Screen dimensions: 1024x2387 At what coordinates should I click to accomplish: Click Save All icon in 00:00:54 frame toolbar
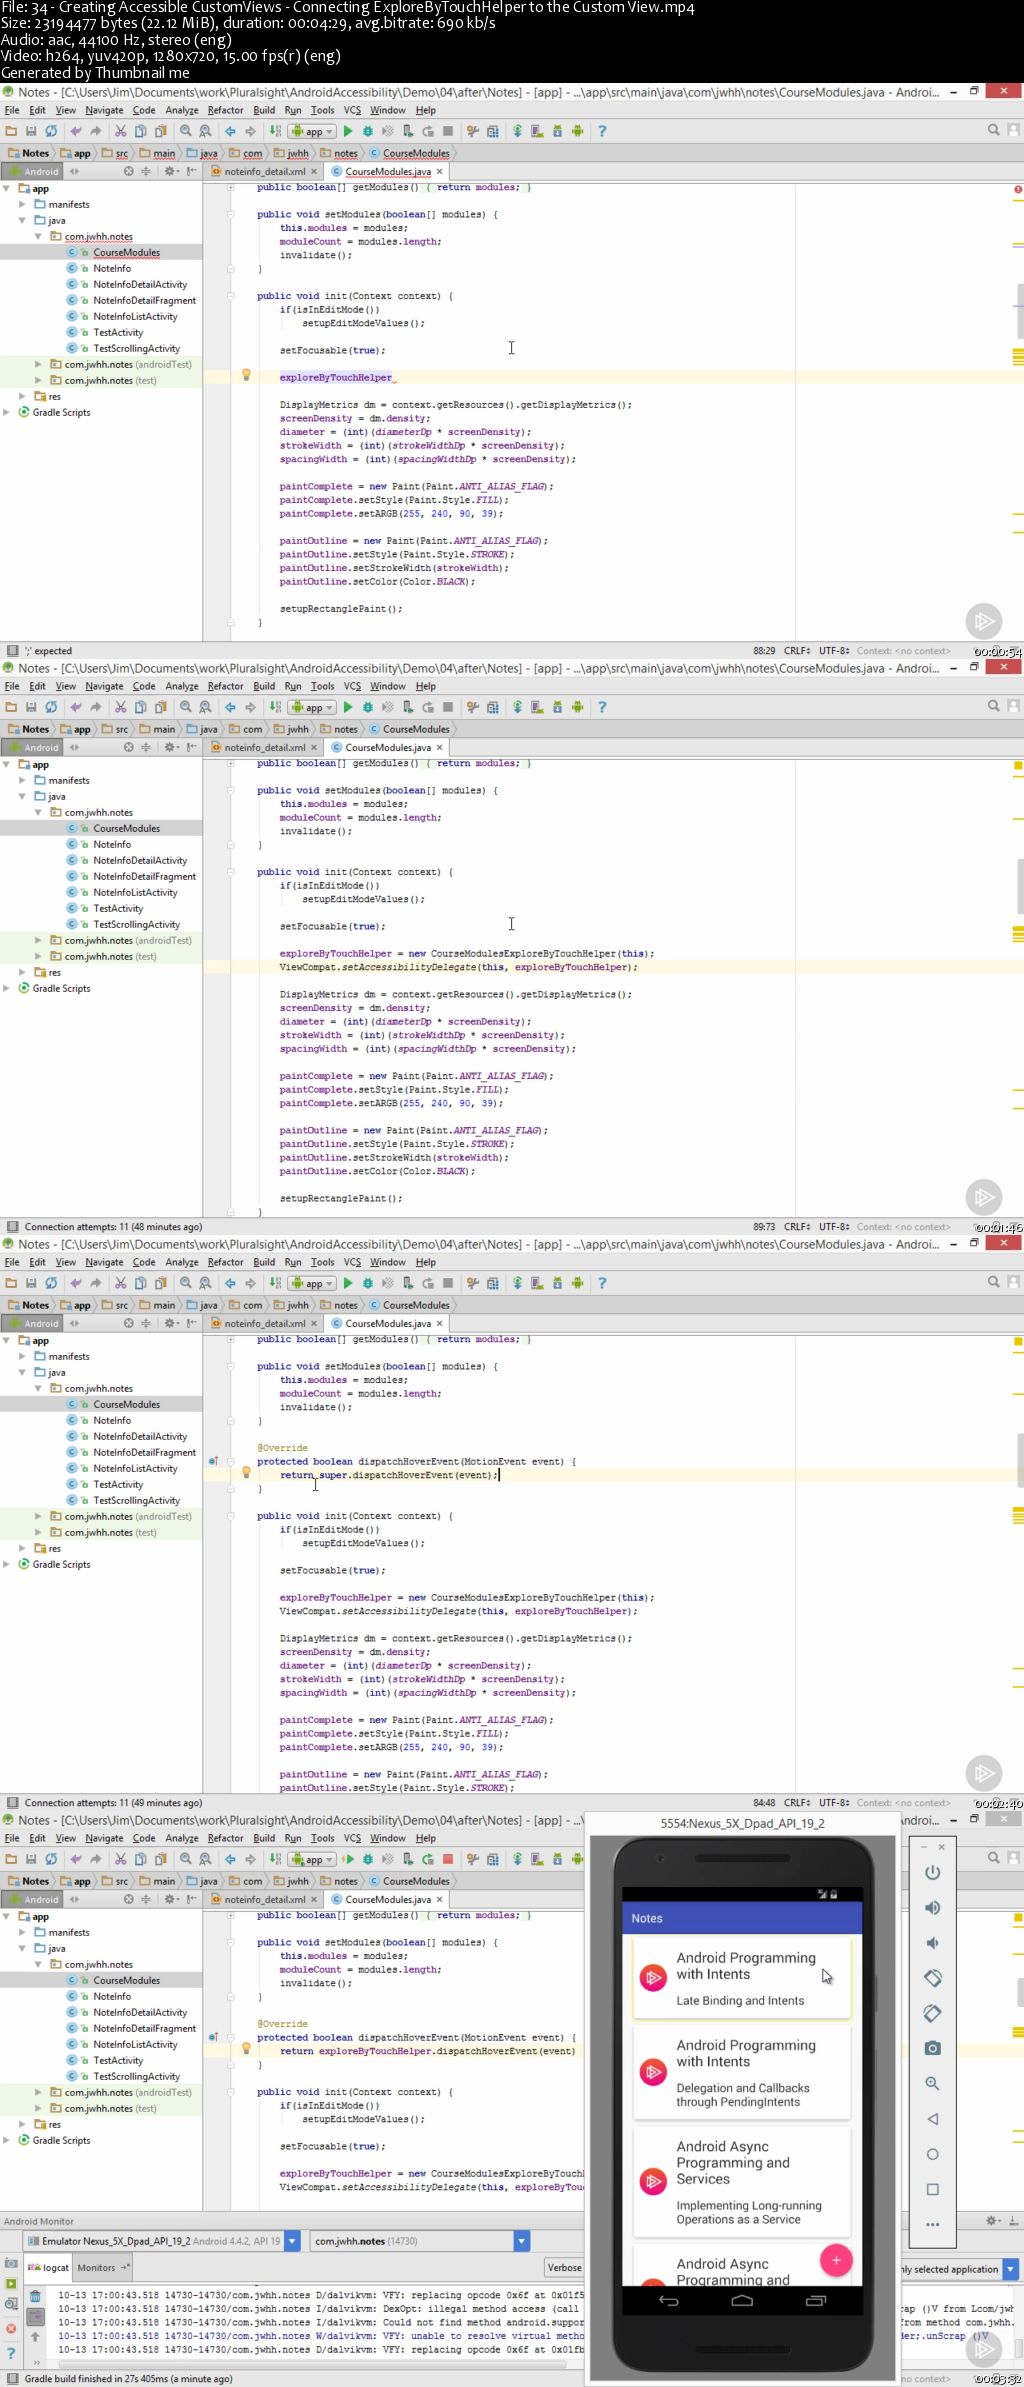tap(31, 131)
